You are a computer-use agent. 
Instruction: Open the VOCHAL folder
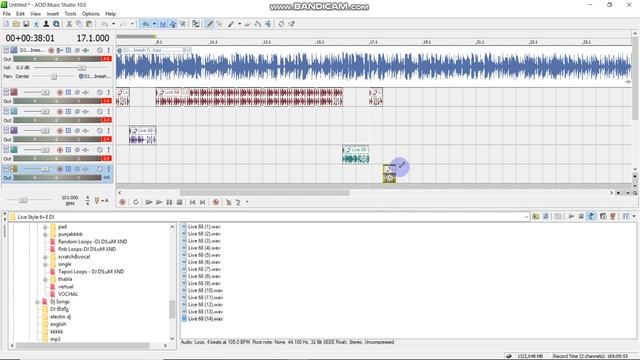(x=68, y=294)
